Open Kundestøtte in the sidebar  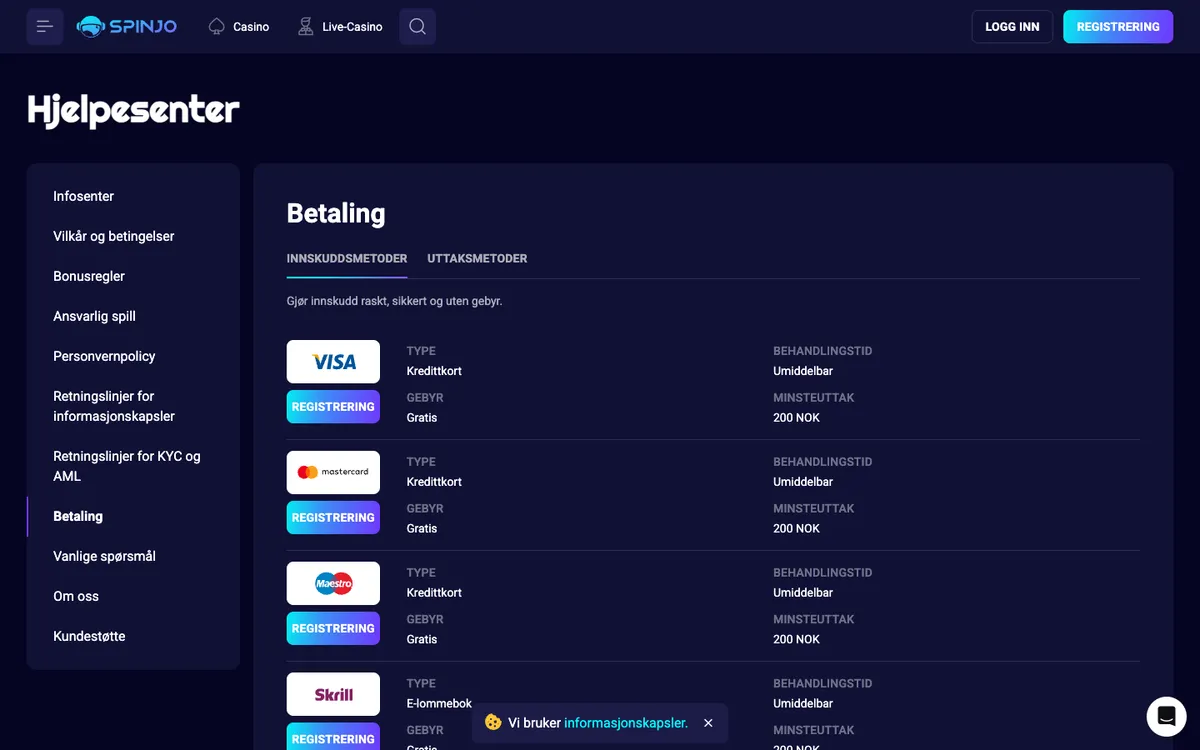point(89,636)
